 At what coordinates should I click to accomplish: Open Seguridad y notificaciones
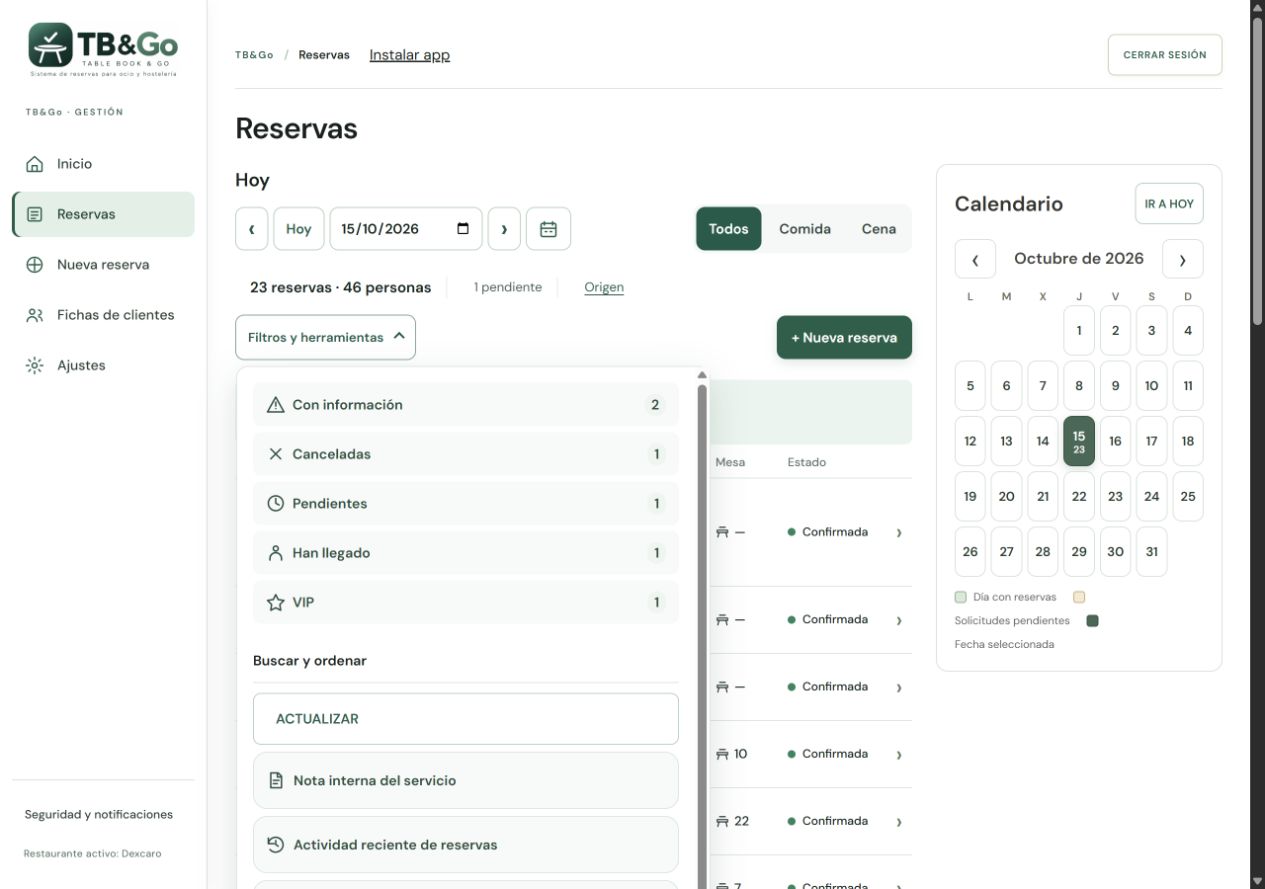coord(99,815)
